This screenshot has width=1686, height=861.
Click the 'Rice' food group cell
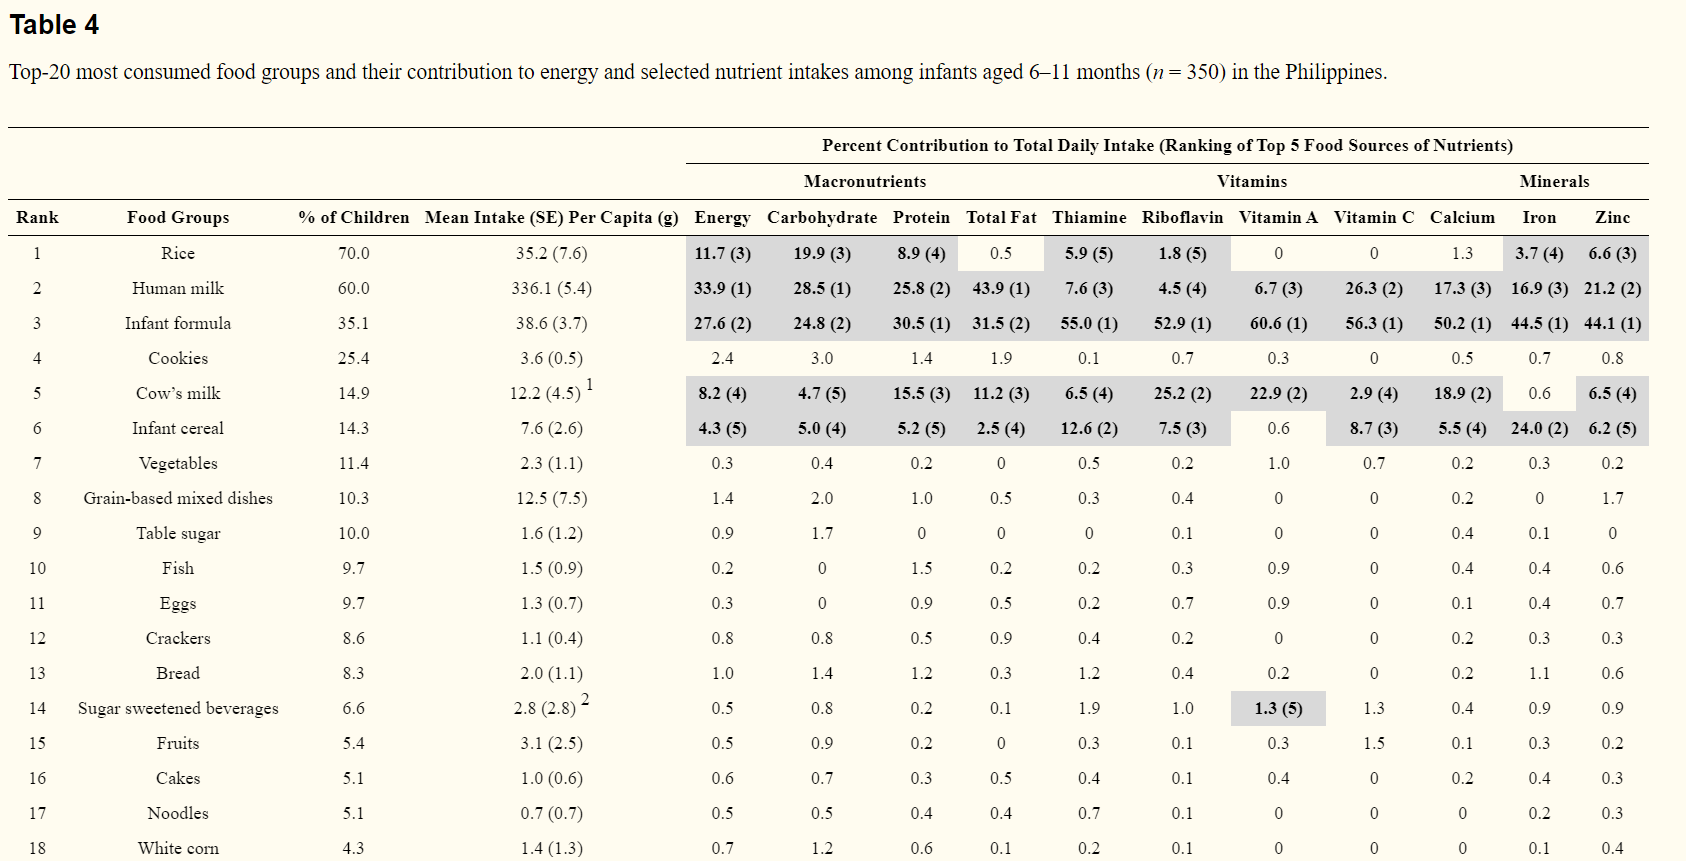pos(178,254)
